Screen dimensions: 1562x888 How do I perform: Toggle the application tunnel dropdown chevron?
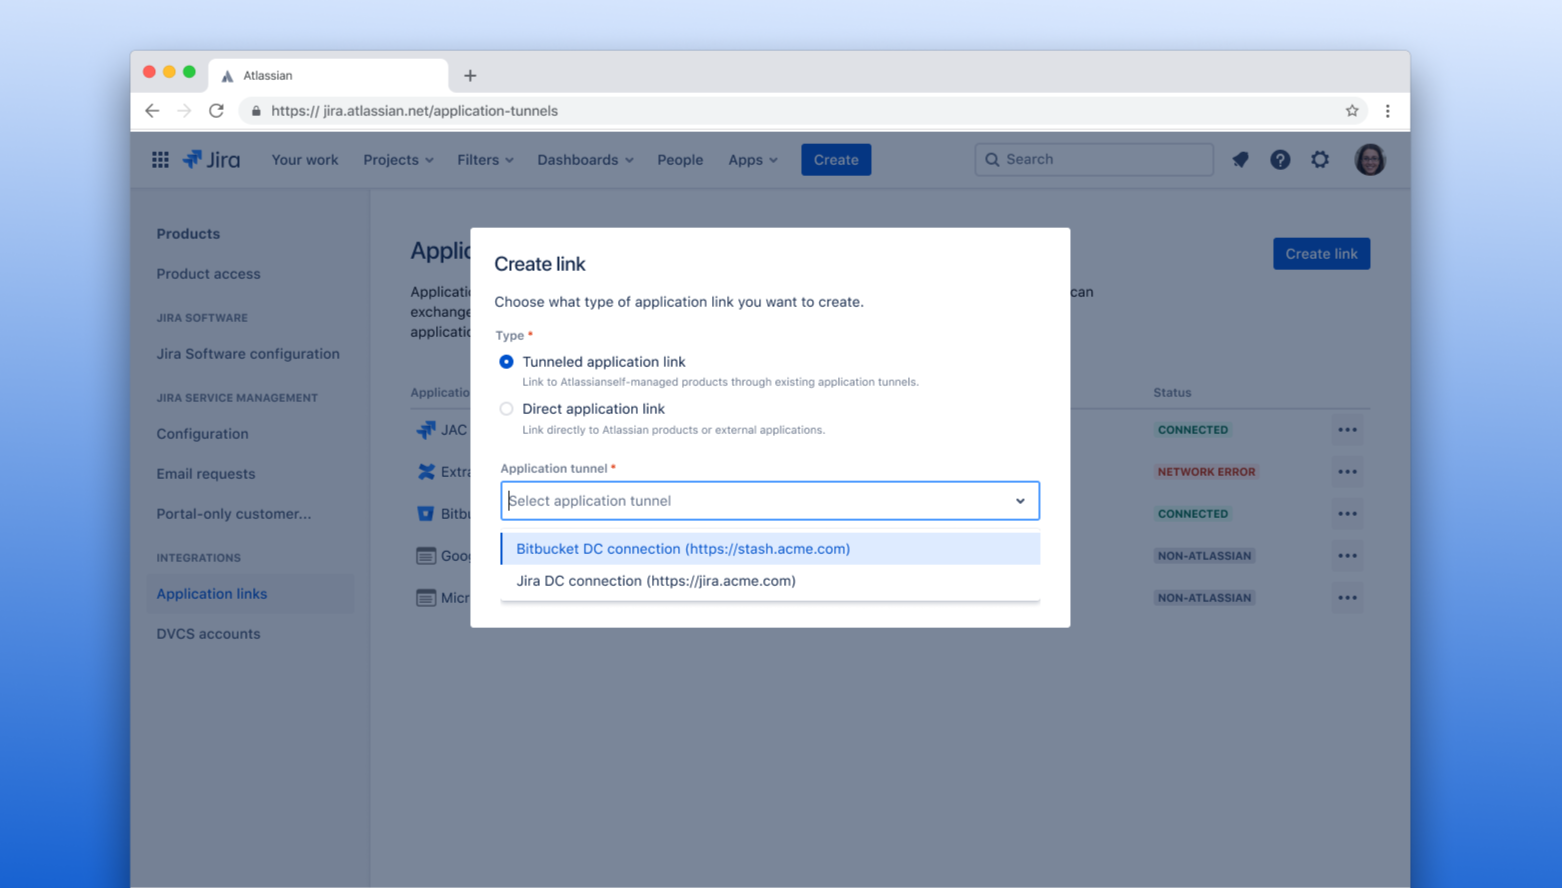(1020, 501)
